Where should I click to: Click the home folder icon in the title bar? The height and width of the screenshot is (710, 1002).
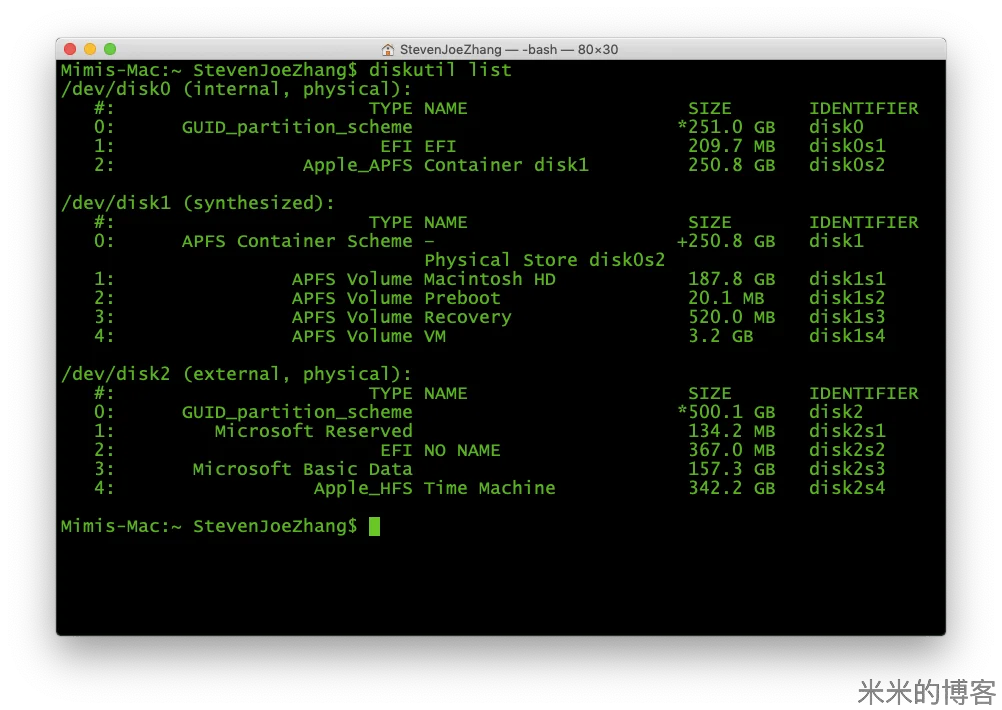[387, 49]
